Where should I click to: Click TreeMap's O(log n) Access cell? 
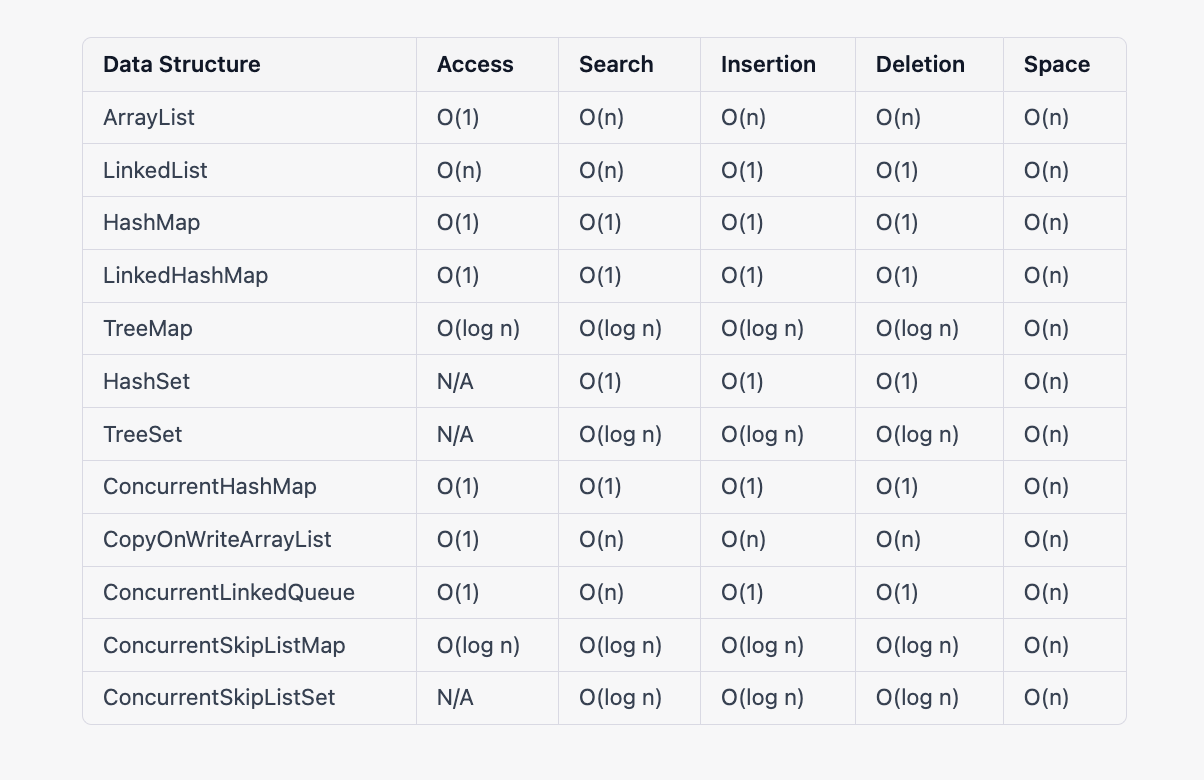[478, 329]
